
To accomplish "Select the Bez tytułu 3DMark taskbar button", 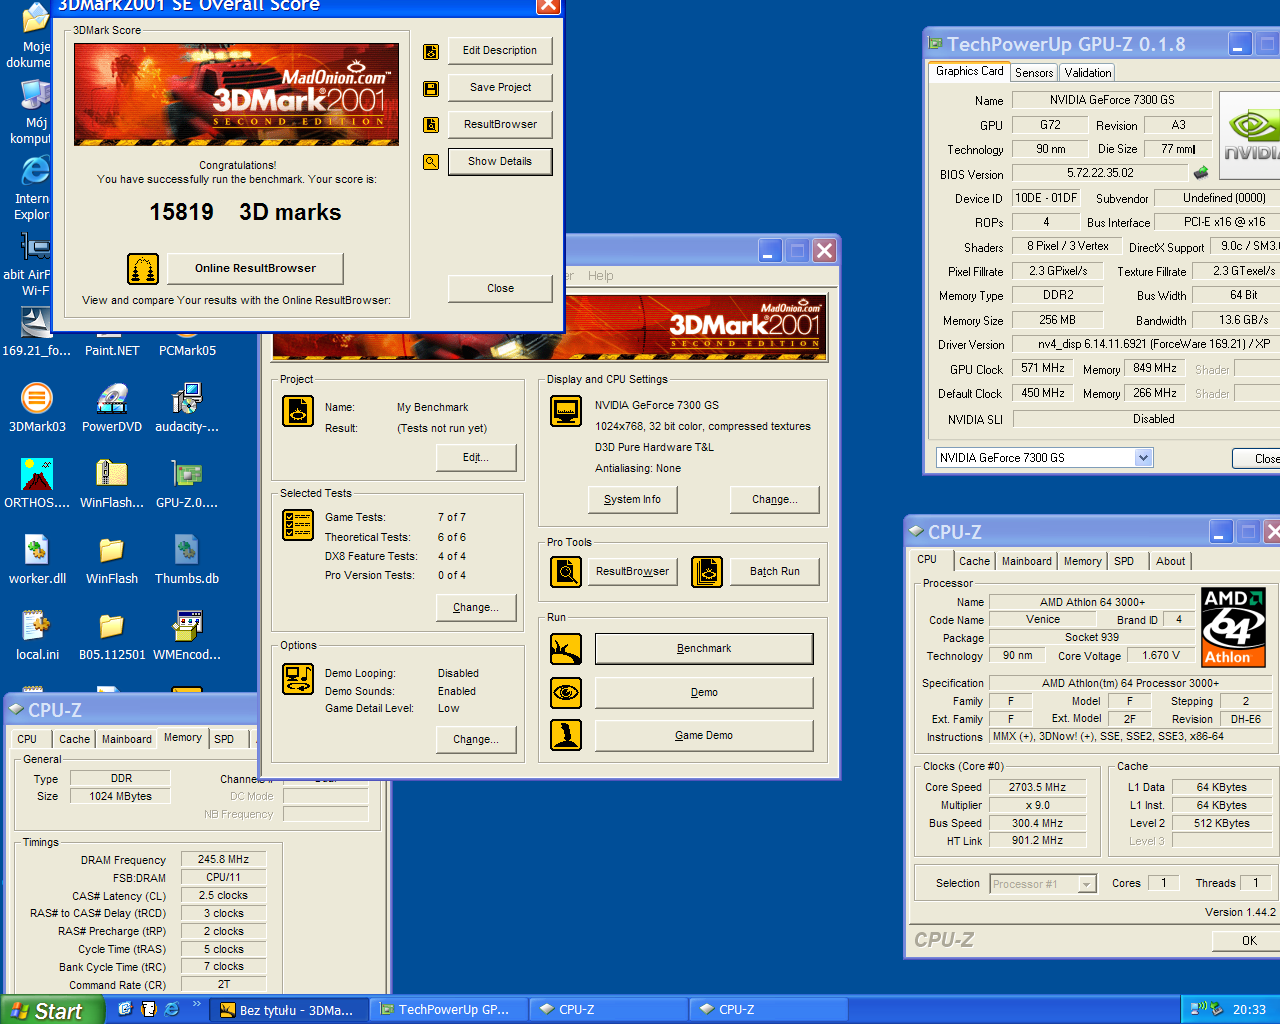I will click(288, 1010).
